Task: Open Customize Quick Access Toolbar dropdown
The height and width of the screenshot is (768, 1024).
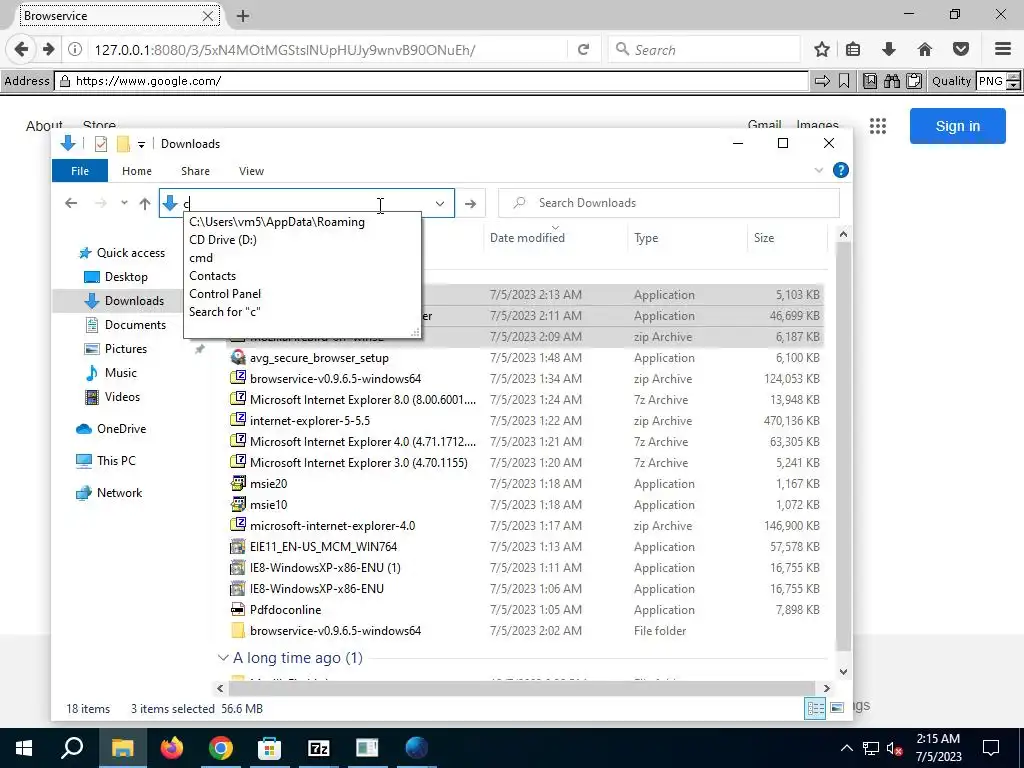Action: point(141,144)
